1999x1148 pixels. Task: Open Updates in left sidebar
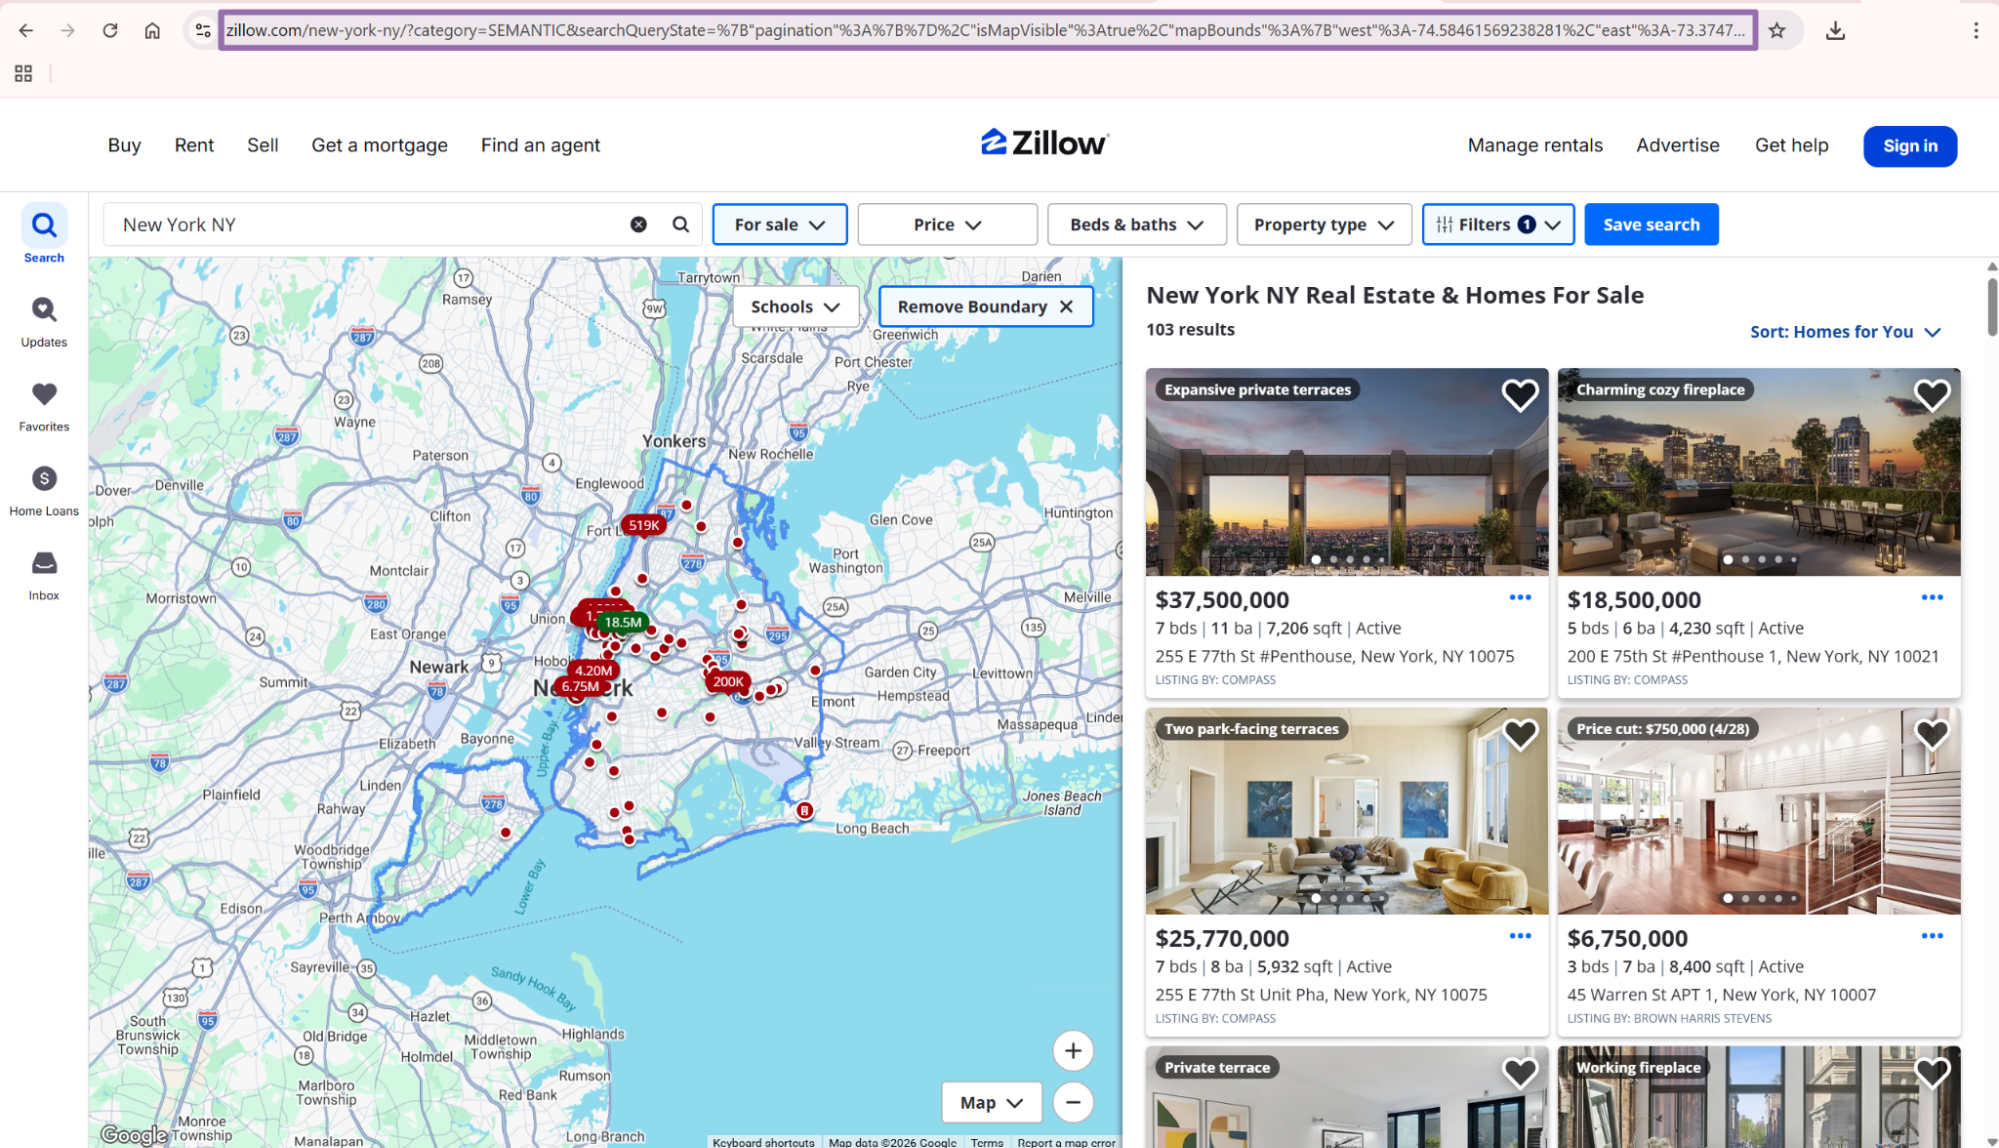point(44,321)
